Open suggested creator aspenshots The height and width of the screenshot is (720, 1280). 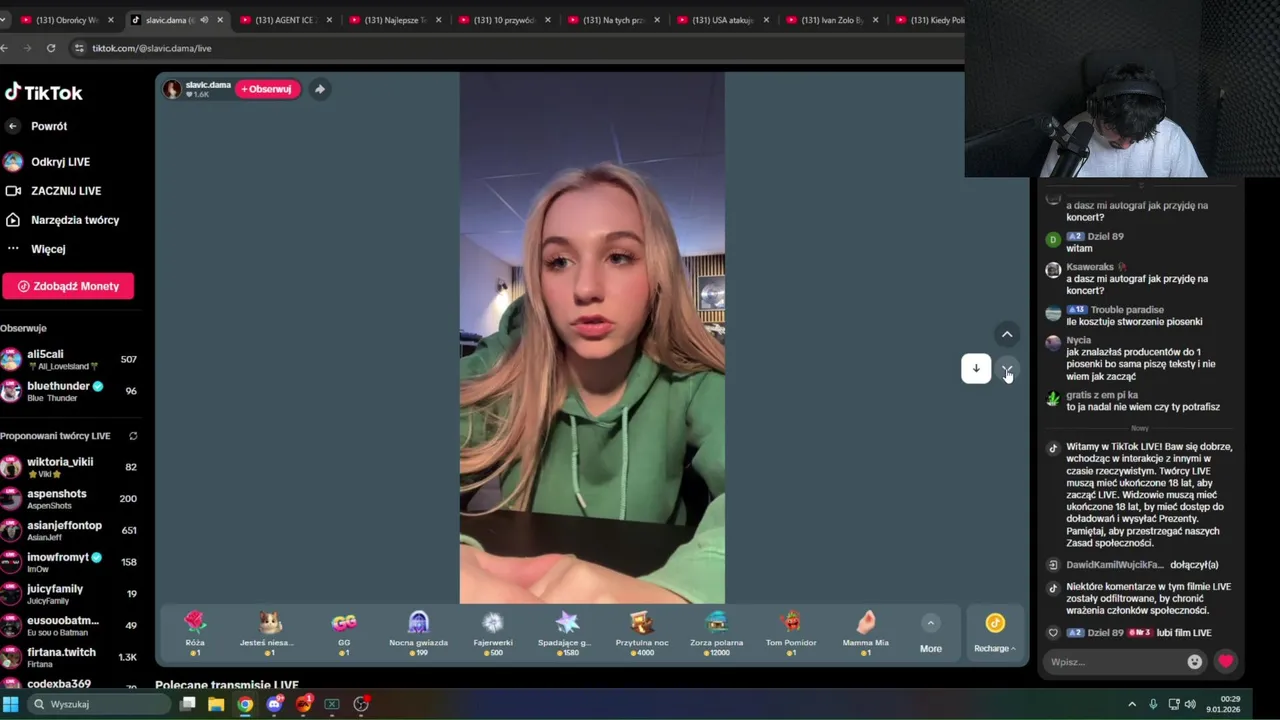[x=69, y=499]
